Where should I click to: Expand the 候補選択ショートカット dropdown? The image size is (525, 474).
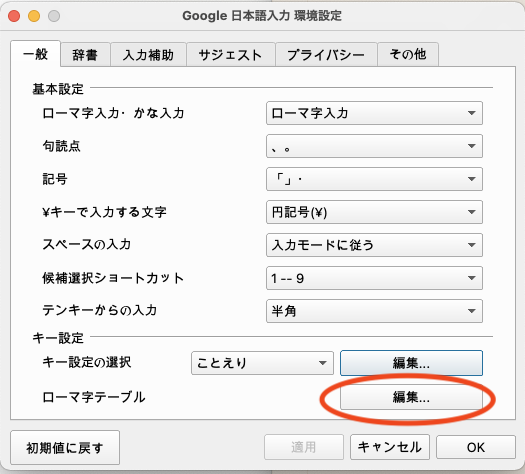pyautogui.click(x=374, y=278)
